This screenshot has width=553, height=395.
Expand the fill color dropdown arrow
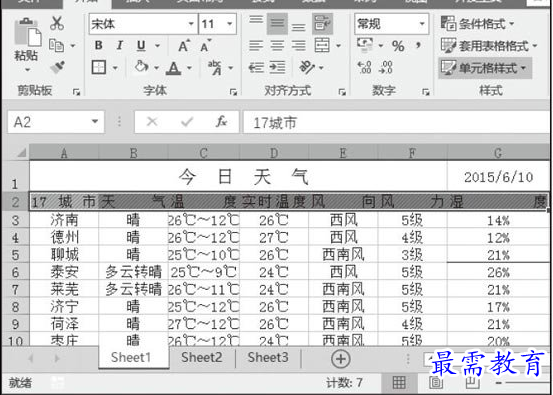[156, 68]
